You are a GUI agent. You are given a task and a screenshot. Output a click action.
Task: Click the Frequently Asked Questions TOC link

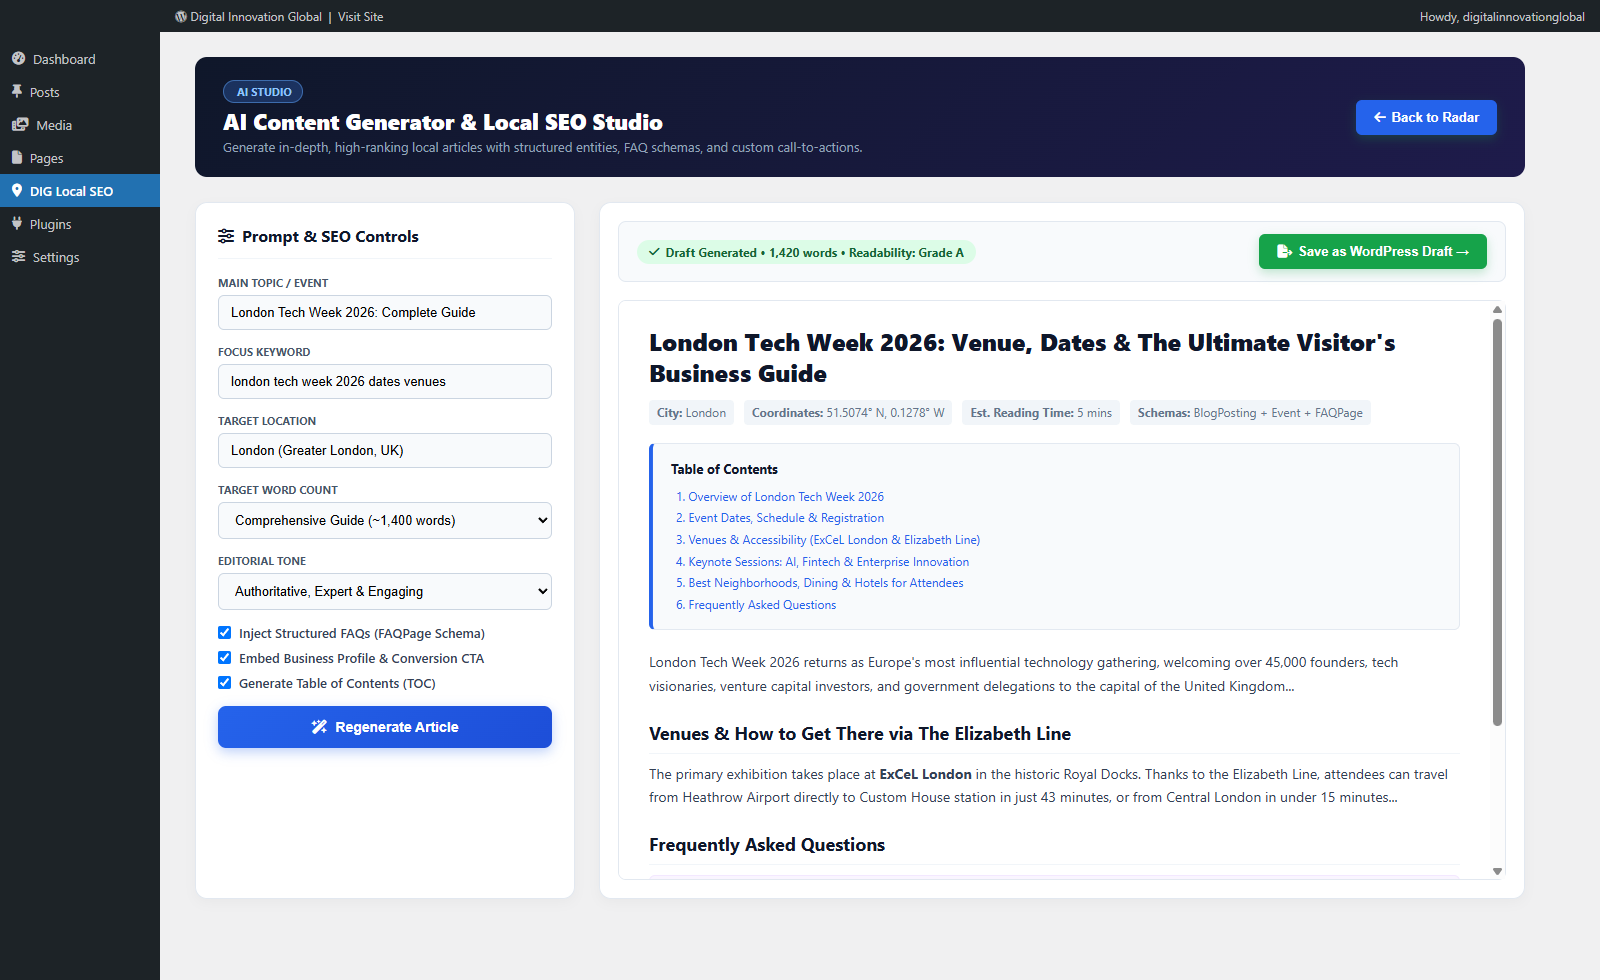(762, 605)
